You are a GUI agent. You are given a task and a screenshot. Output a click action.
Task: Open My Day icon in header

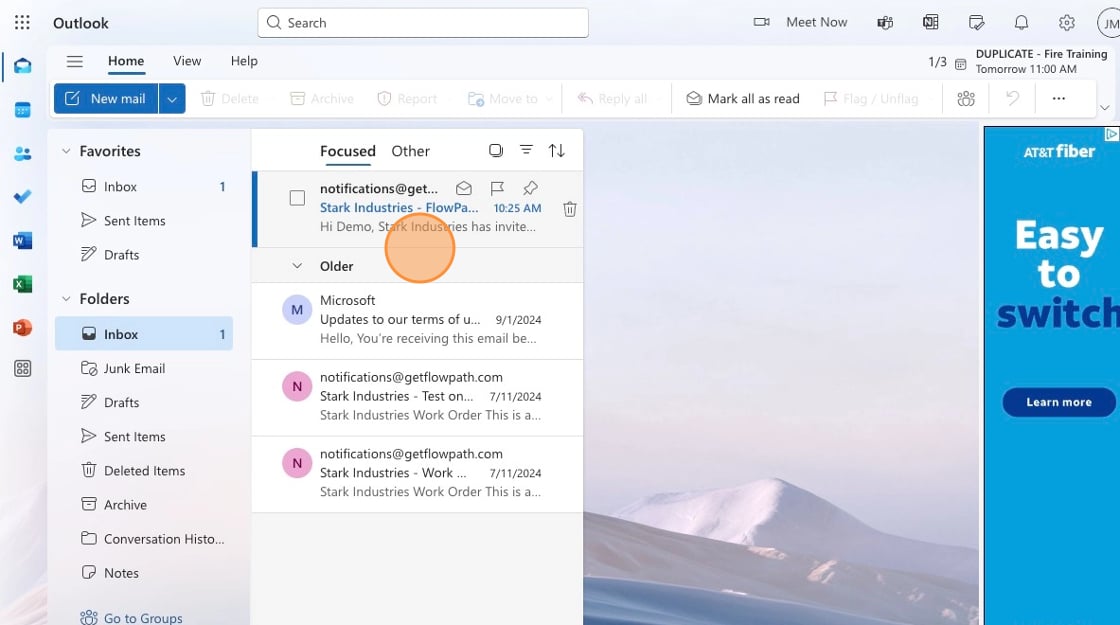click(976, 23)
